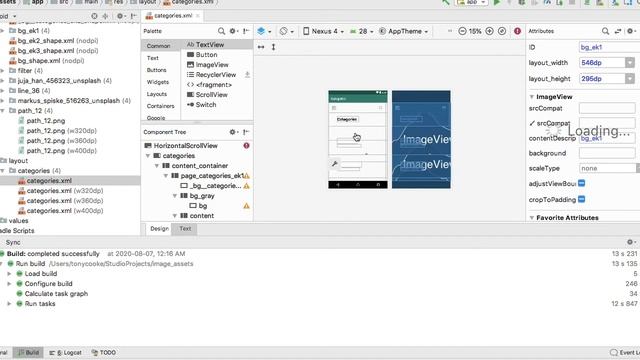640x360 pixels.
Task: Toggle view all attributes arrows icon
Action: click(x=618, y=31)
